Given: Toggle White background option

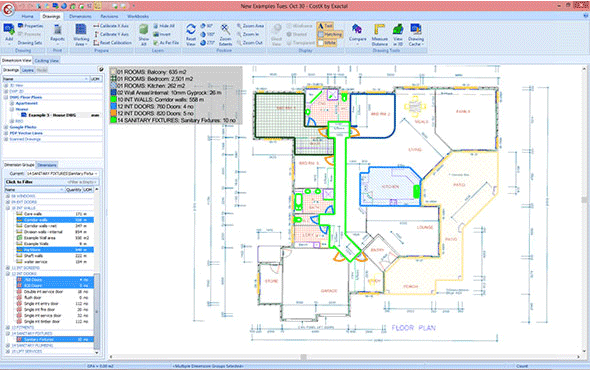Looking at the screenshot, I should (x=327, y=43).
